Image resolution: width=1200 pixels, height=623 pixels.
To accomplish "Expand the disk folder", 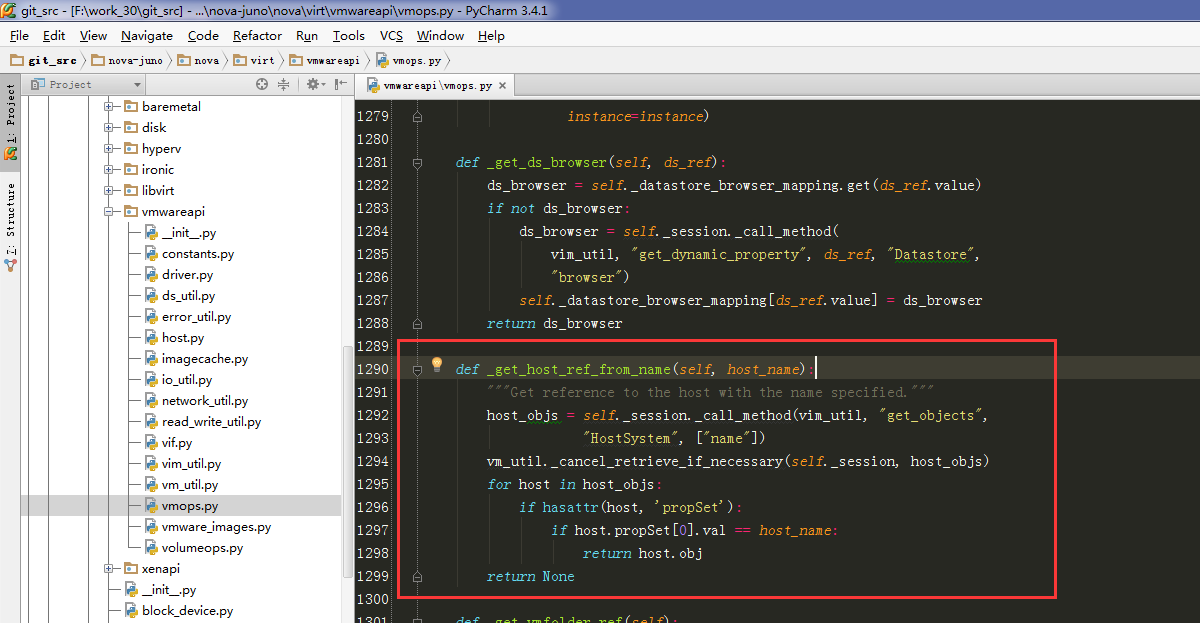I will (x=109, y=127).
